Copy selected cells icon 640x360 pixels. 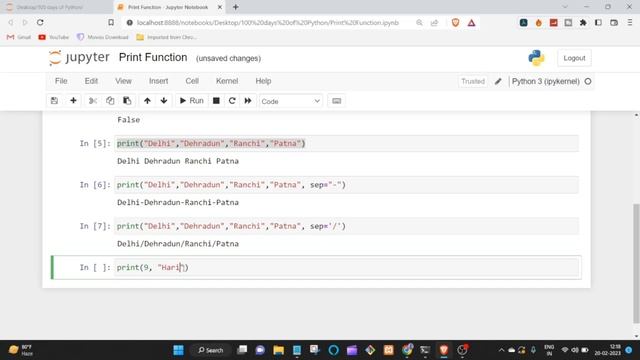pyautogui.click(x=110, y=101)
